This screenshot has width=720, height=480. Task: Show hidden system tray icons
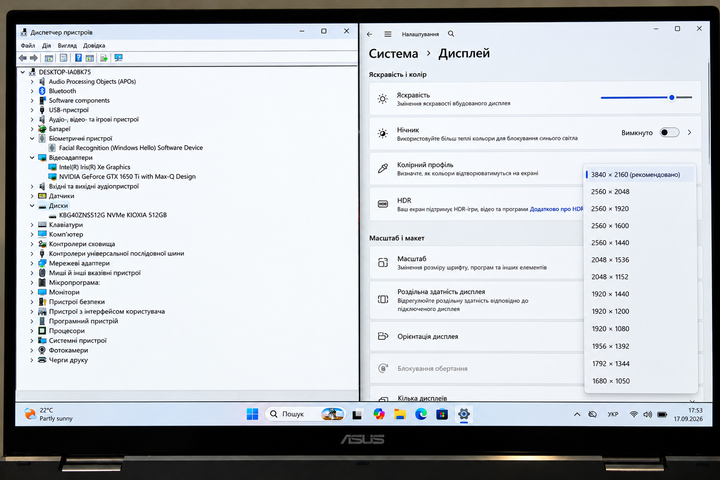tap(577, 414)
